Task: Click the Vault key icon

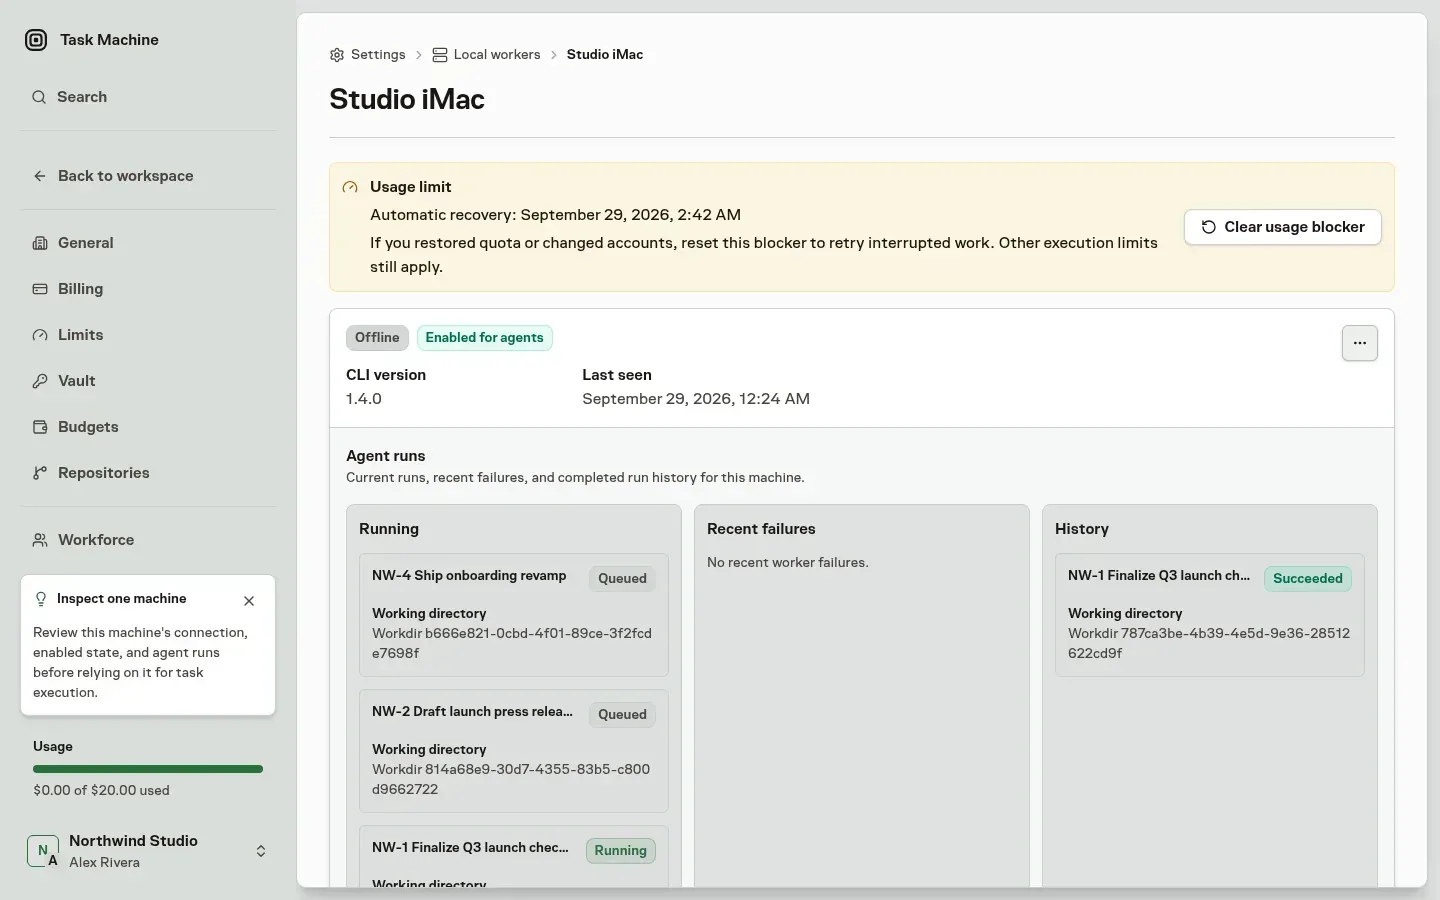Action: (x=40, y=381)
